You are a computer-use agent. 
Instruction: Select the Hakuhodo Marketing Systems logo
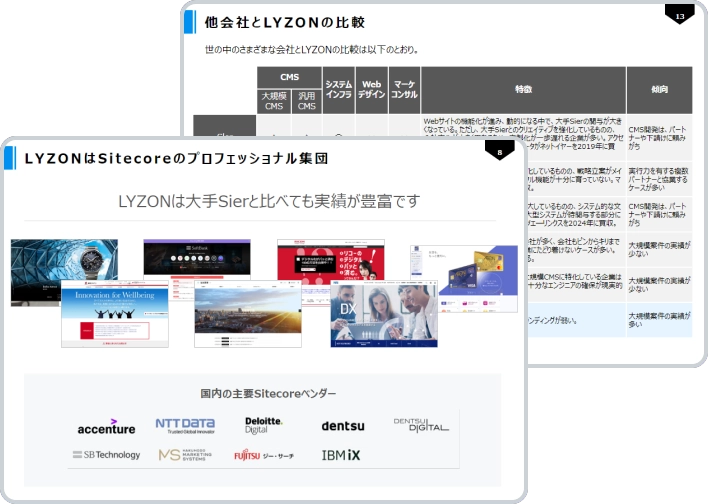point(185,455)
